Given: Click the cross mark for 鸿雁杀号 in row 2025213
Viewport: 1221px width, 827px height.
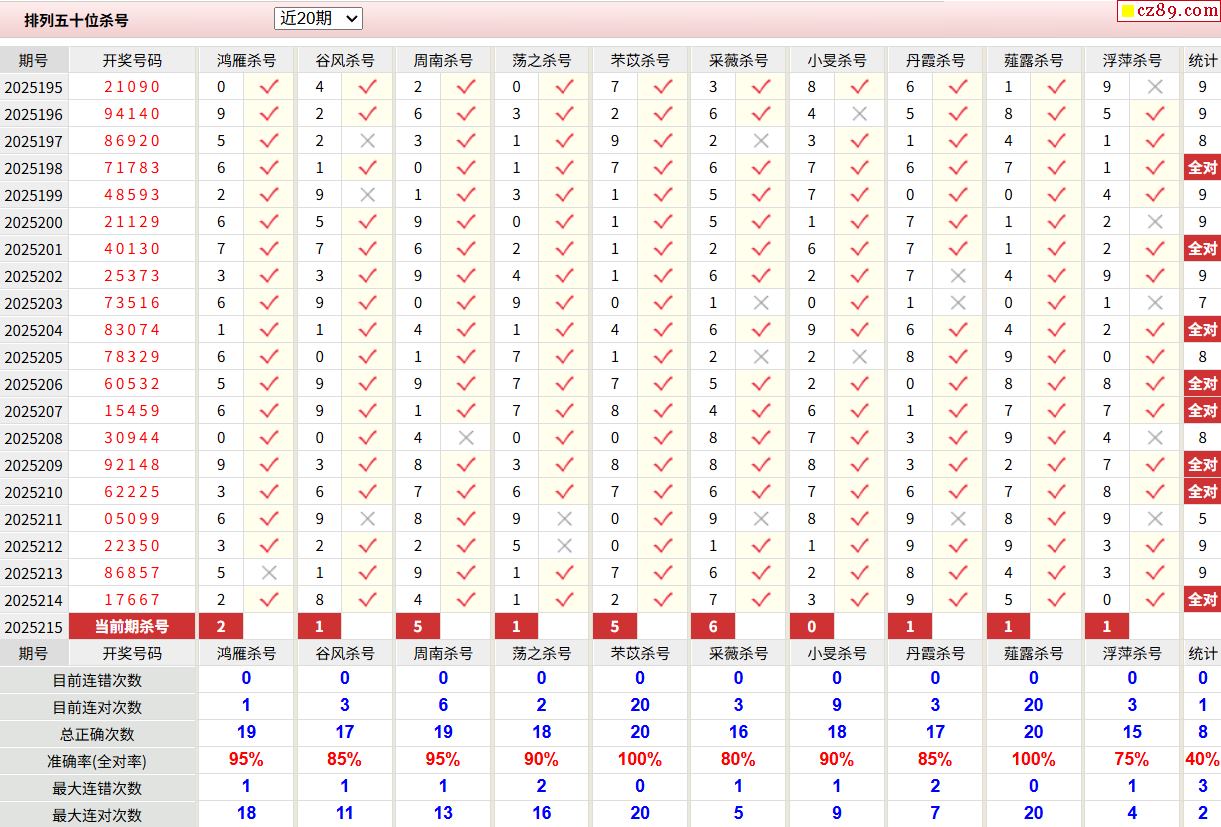Looking at the screenshot, I should 268,573.
